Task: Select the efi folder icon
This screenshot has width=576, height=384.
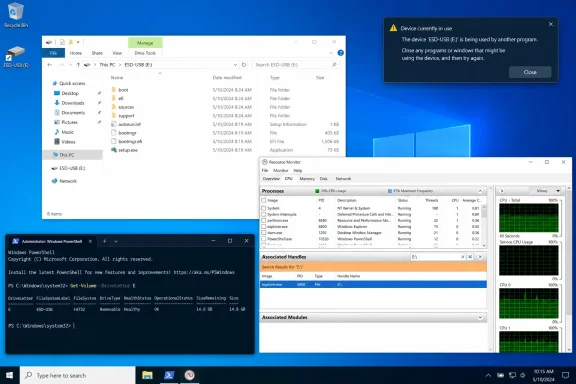Action: point(114,98)
